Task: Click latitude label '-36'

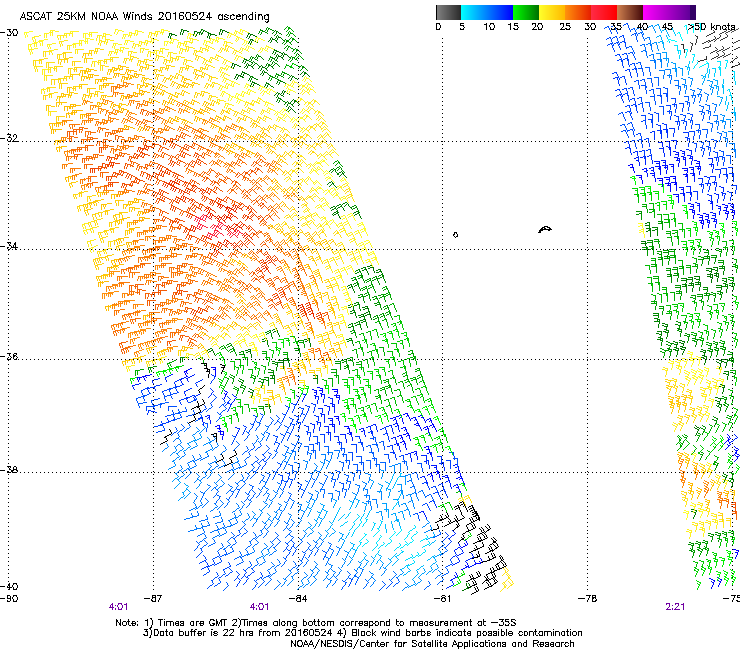Action: [x=9, y=356]
